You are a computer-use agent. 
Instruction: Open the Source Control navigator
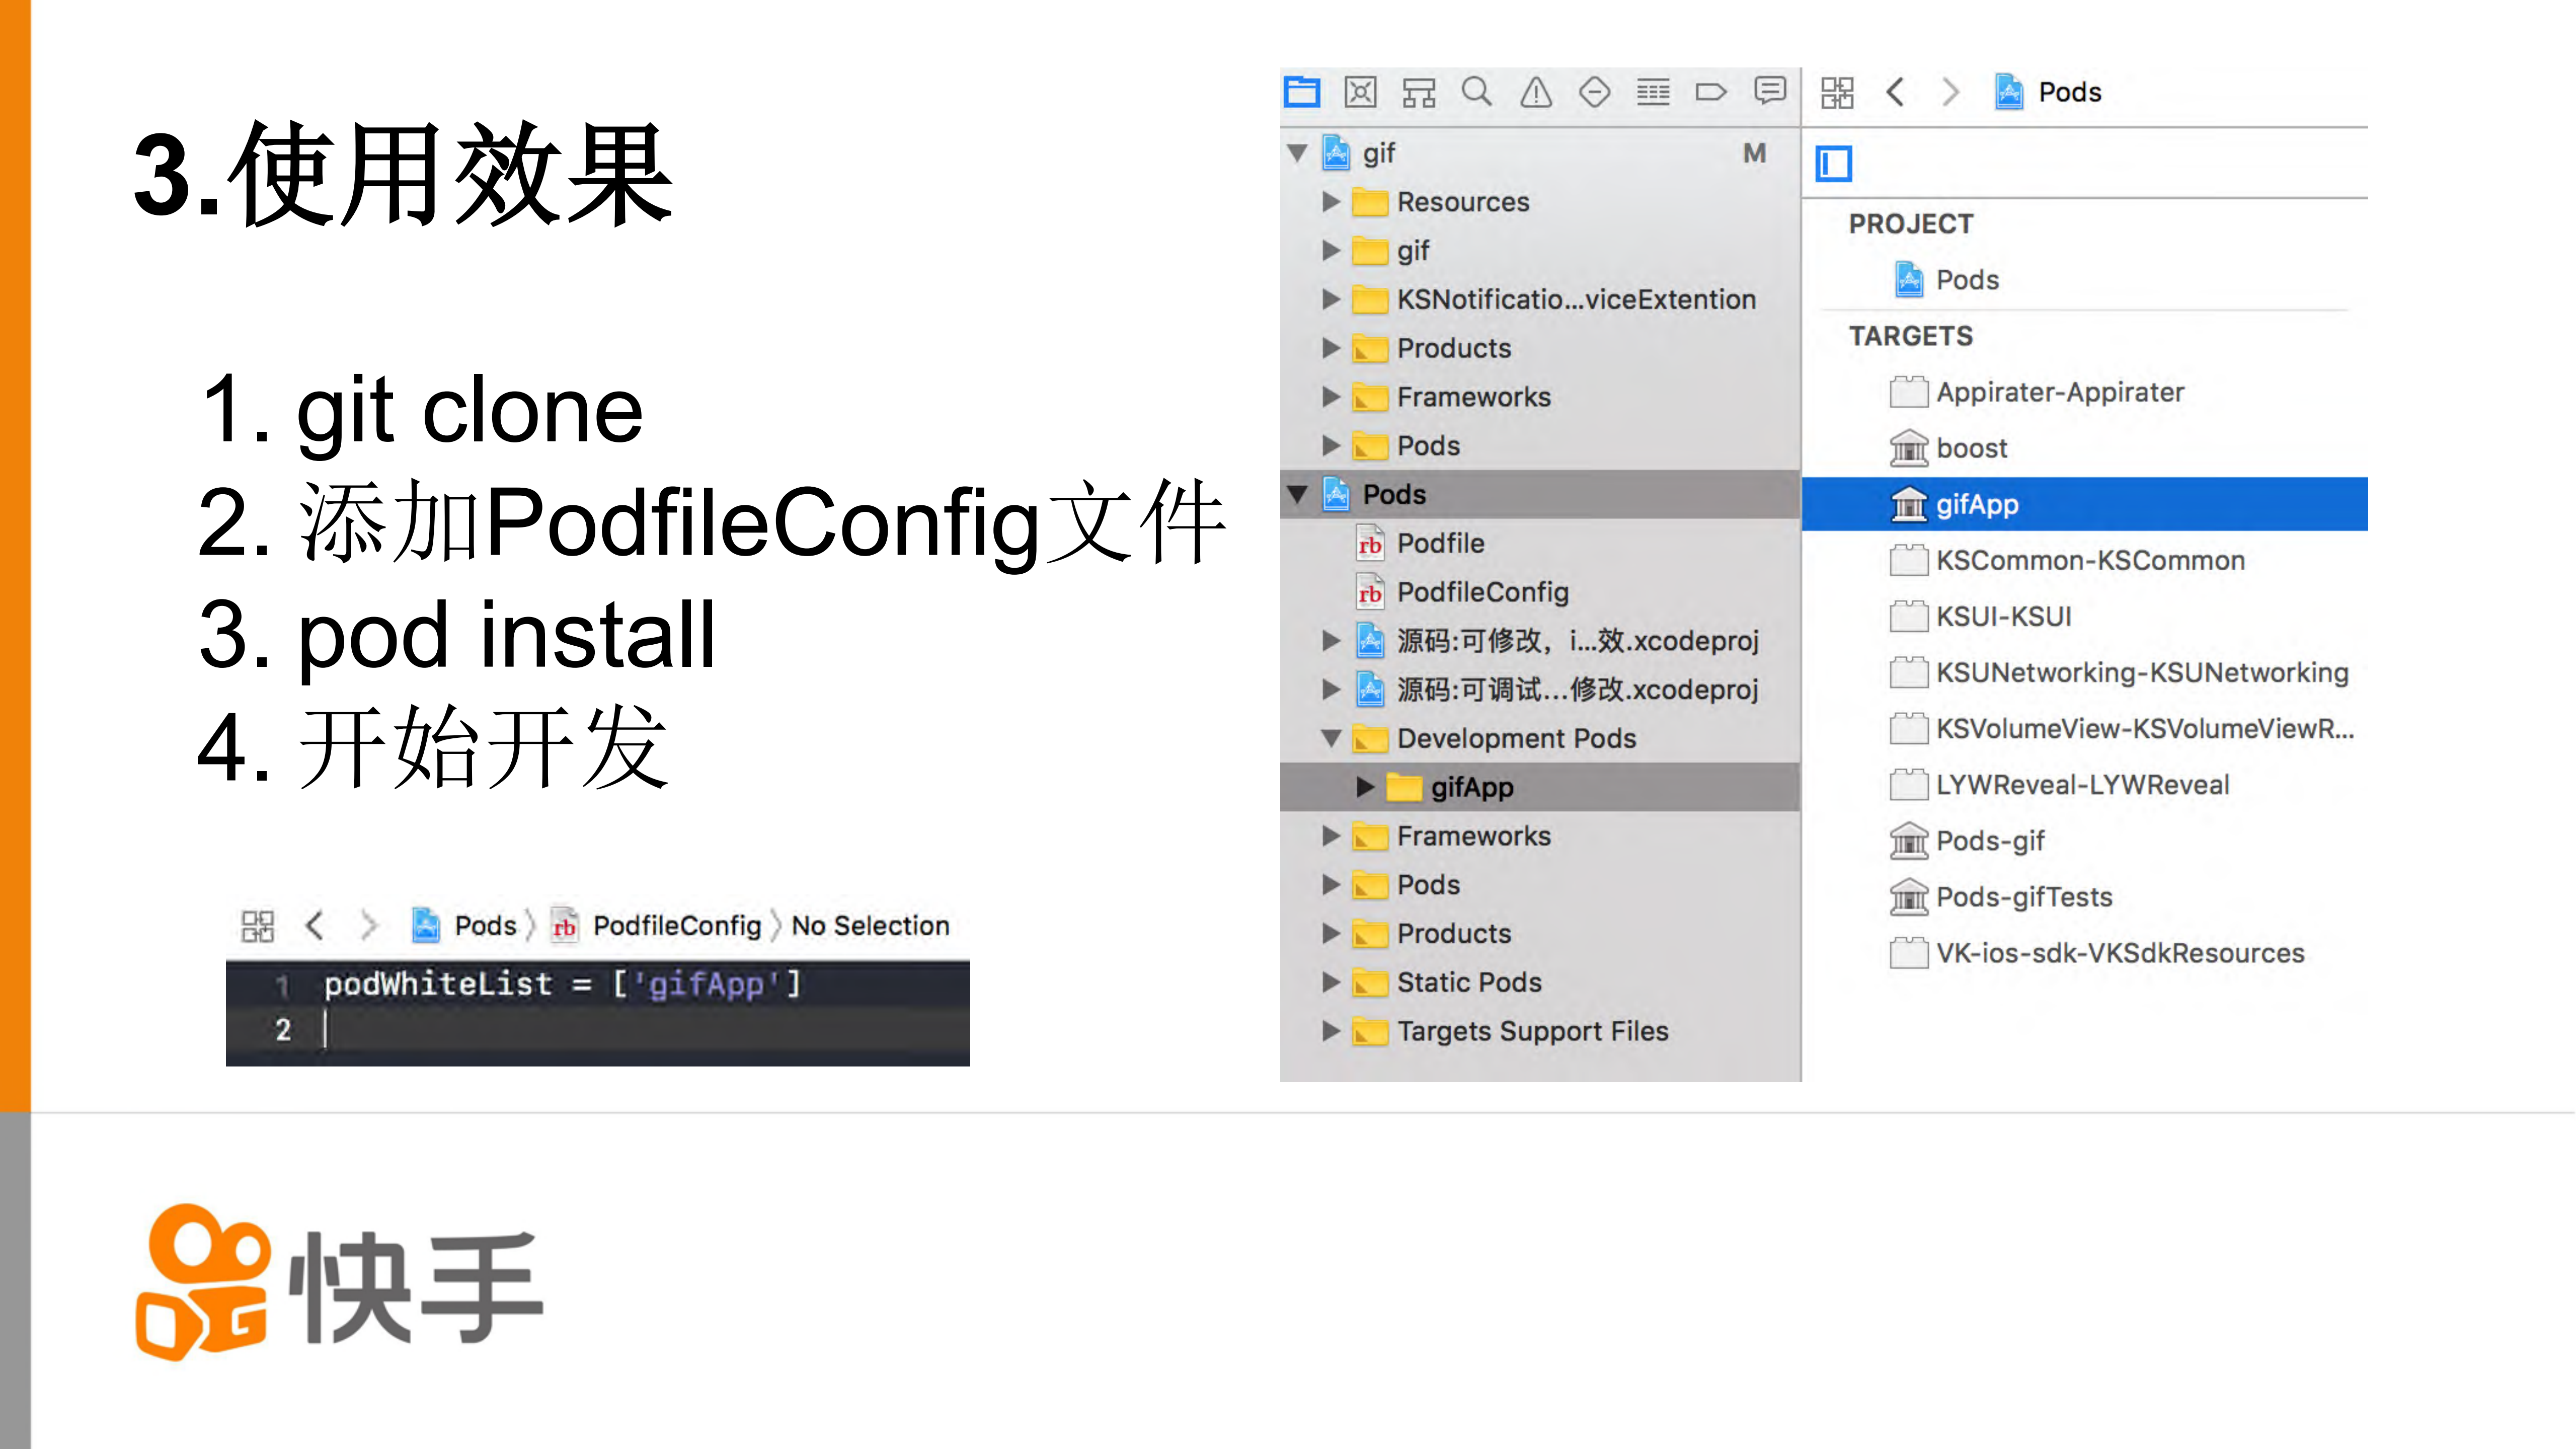pos(1361,92)
